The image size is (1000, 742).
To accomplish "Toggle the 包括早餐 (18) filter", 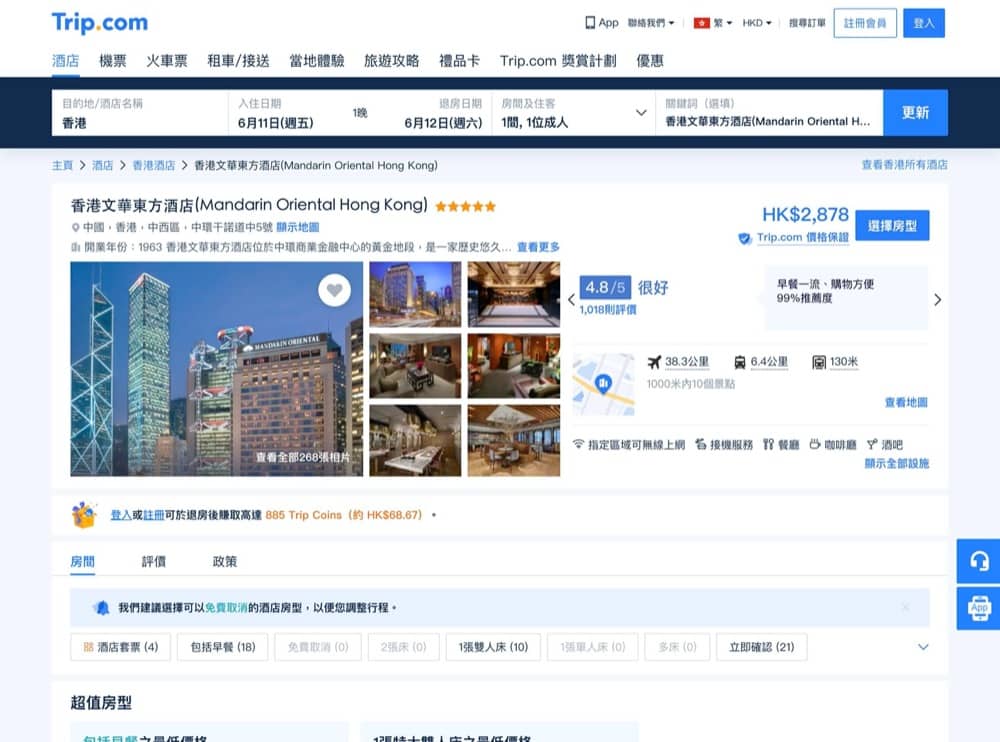I will 223,647.
